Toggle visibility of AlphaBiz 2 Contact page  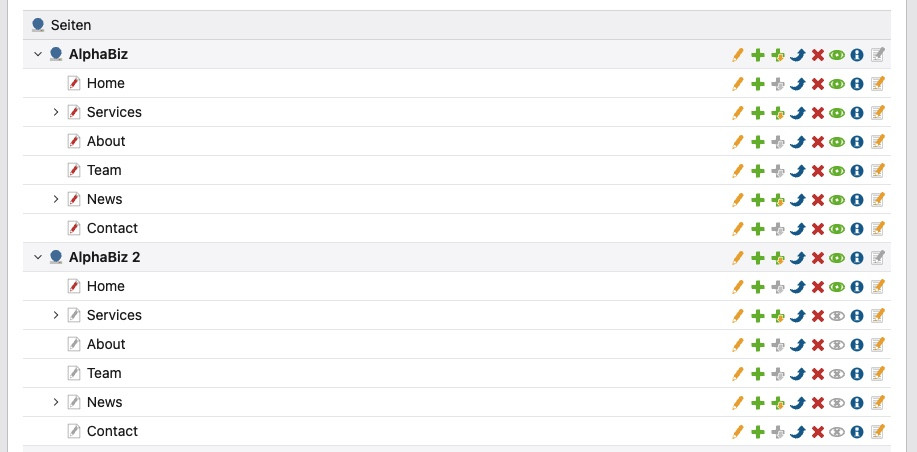[x=837, y=432]
